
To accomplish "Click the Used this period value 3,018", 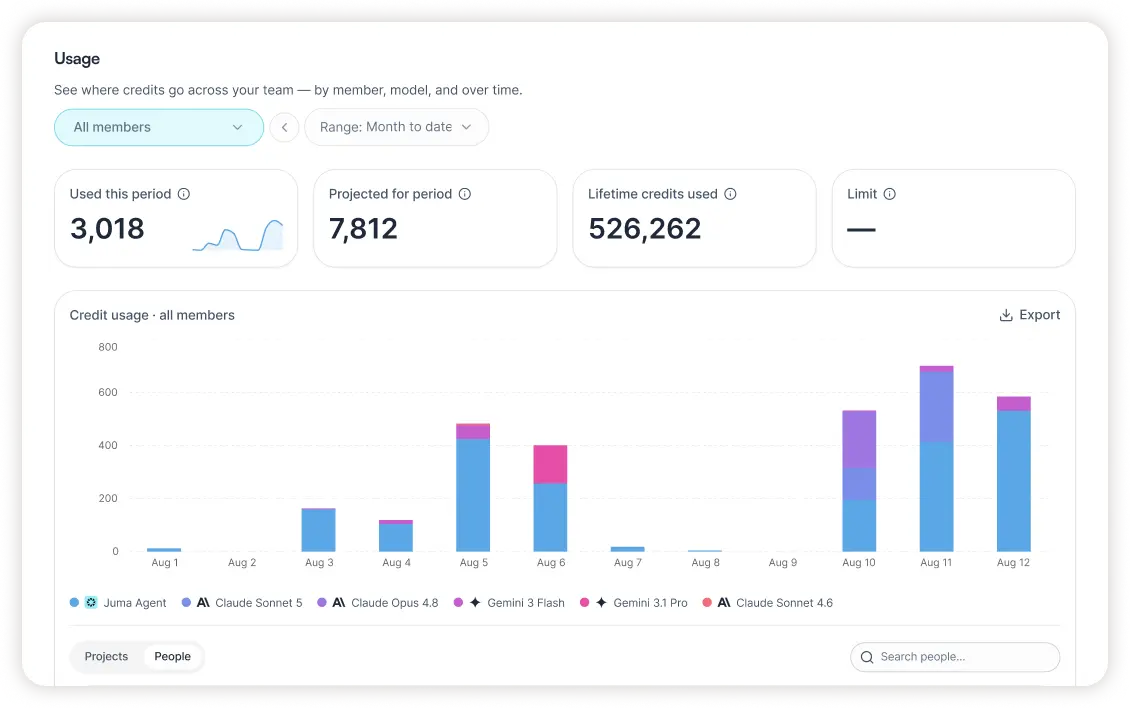I will [107, 229].
